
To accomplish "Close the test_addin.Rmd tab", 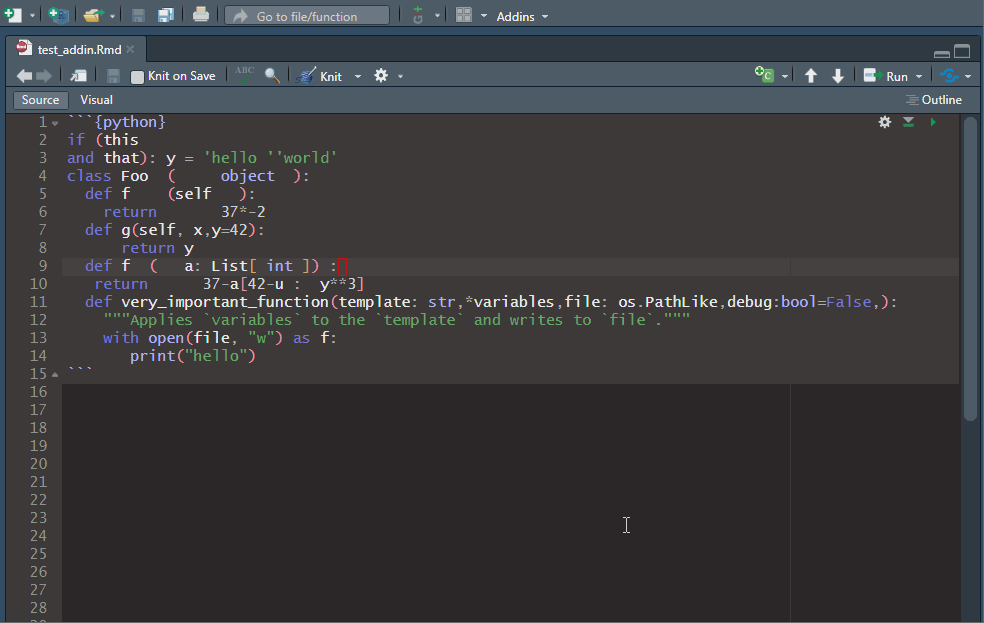I will tap(130, 49).
